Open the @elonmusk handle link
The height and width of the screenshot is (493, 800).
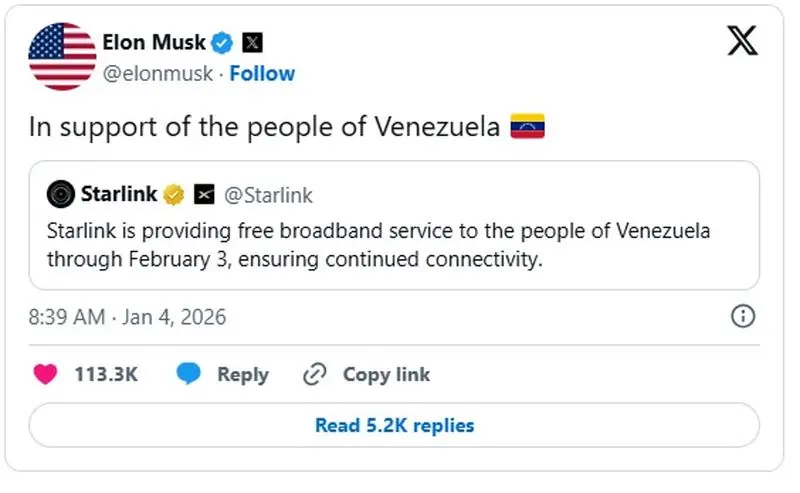pos(160,73)
